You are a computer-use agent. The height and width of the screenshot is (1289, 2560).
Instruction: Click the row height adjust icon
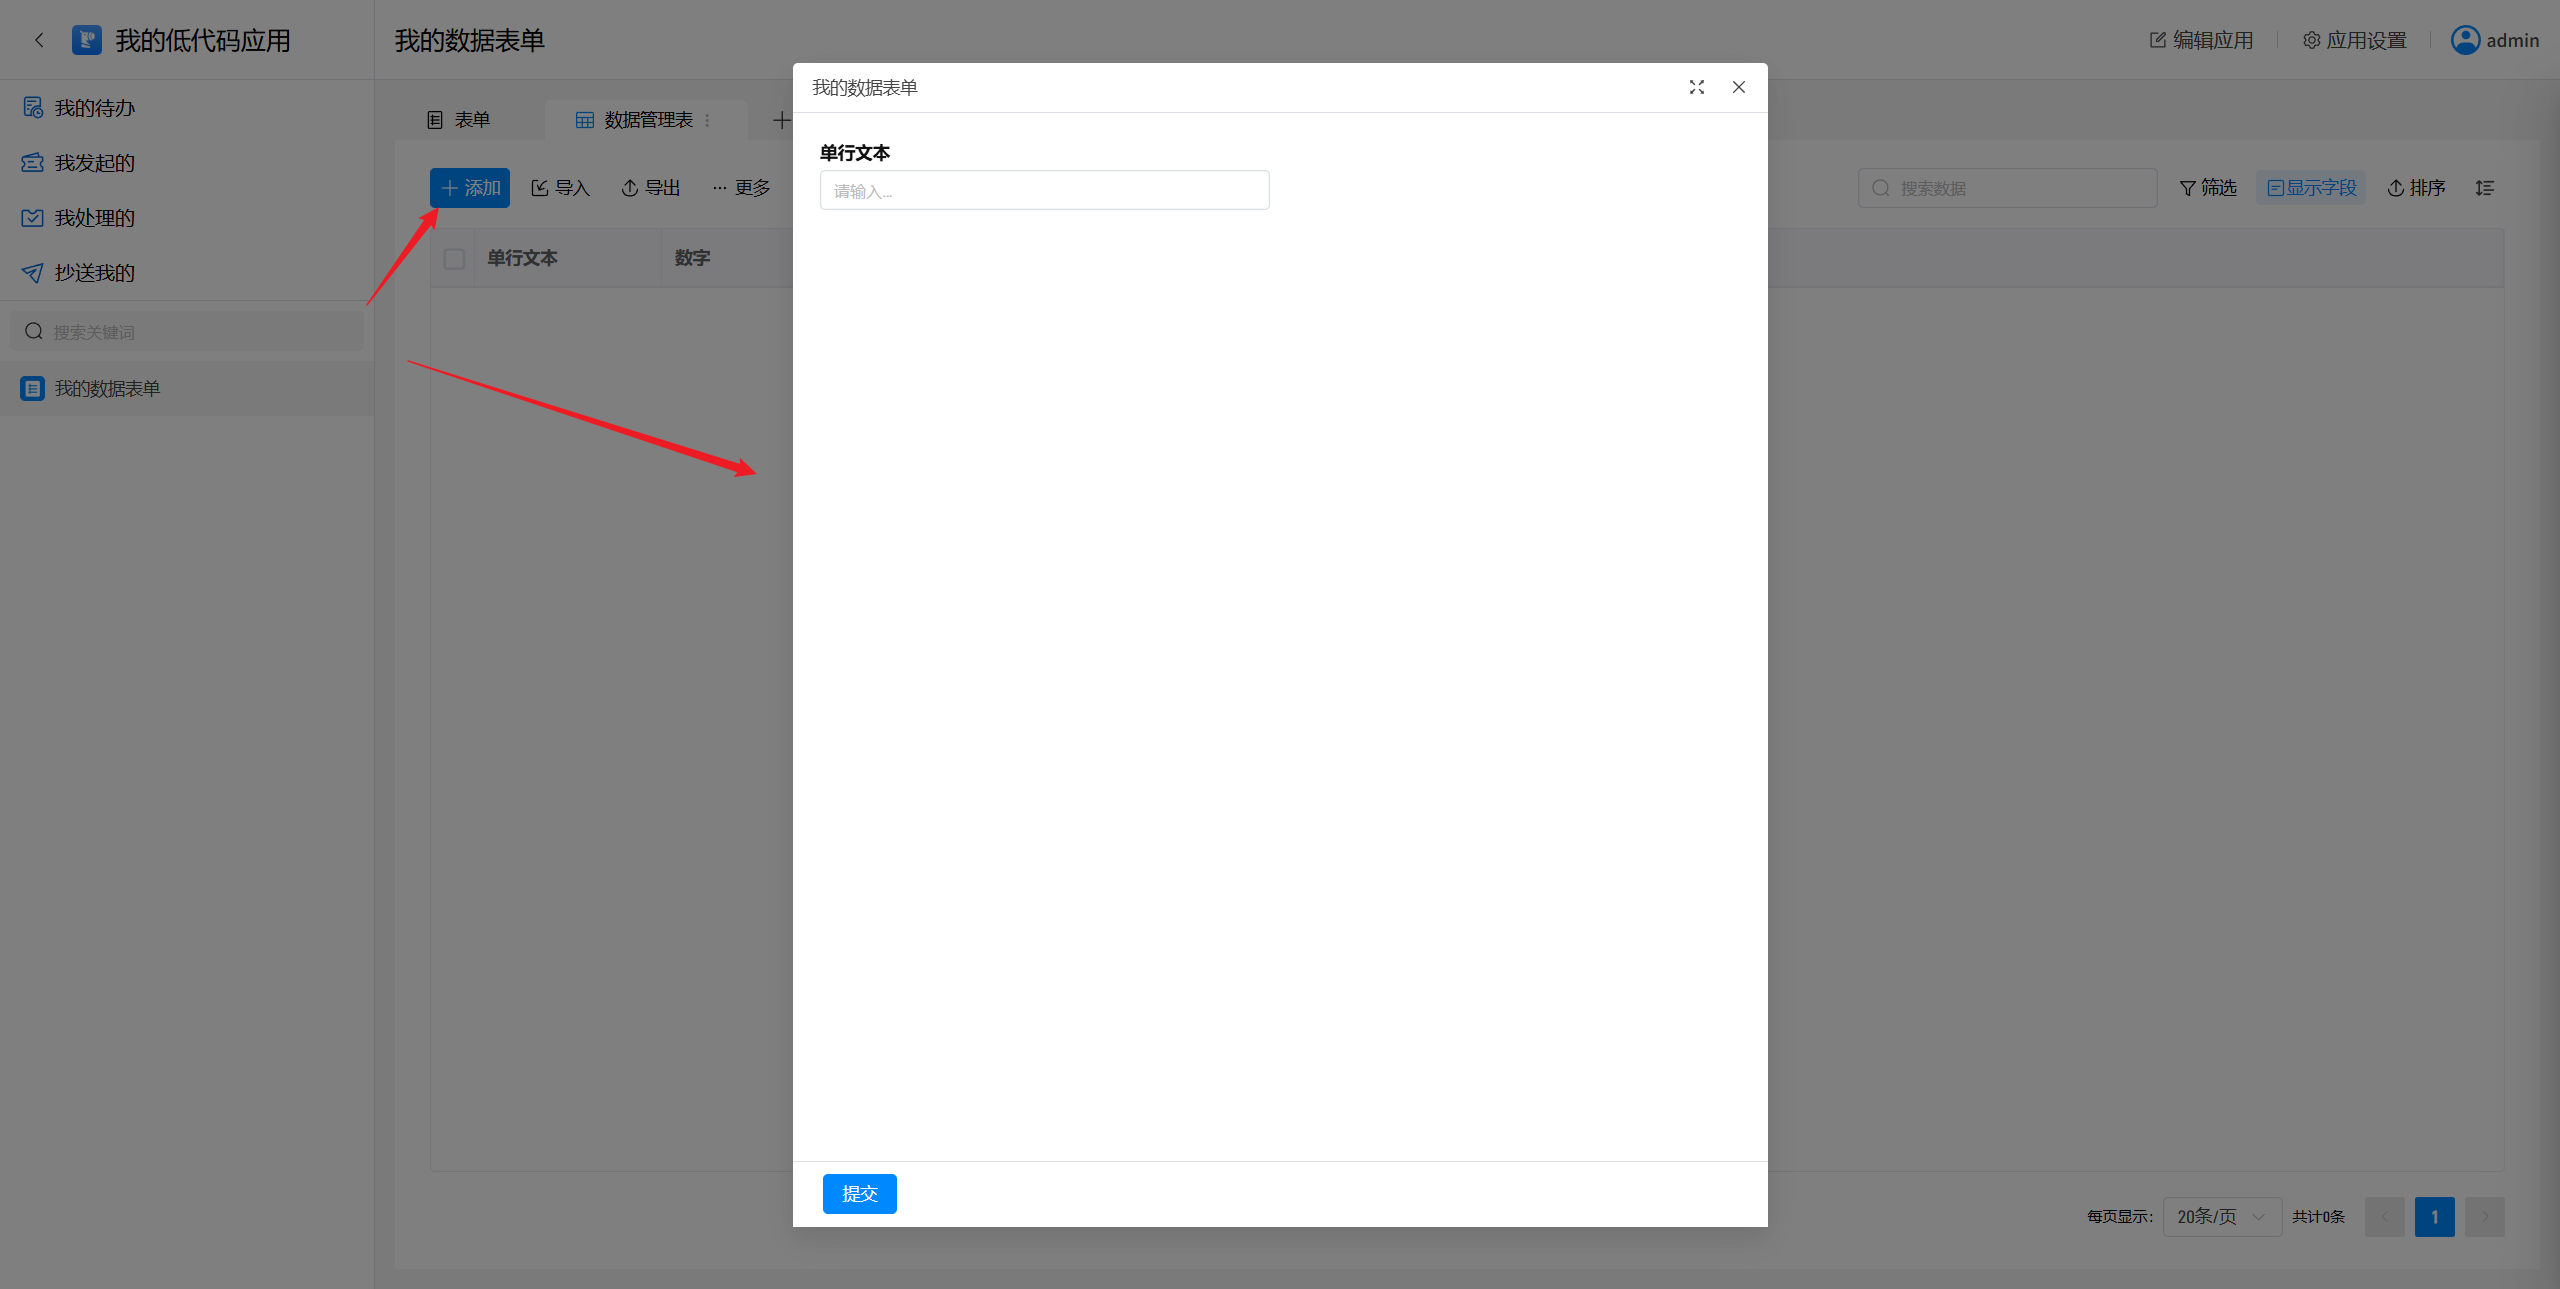point(2485,188)
